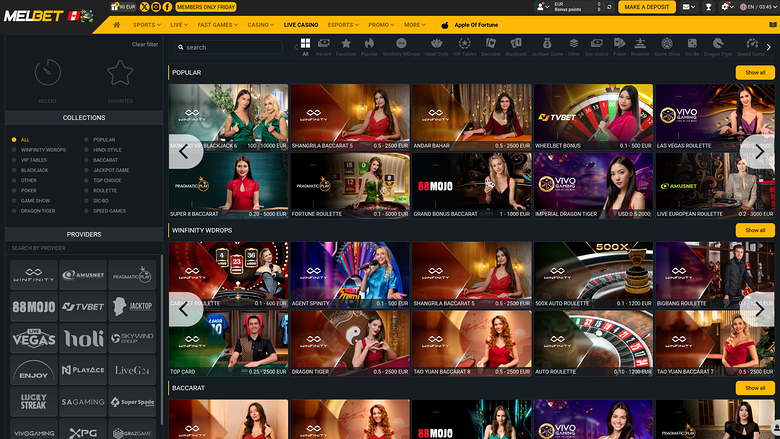Click the games search field
Viewport: 780px width, 439px height.
(x=229, y=47)
